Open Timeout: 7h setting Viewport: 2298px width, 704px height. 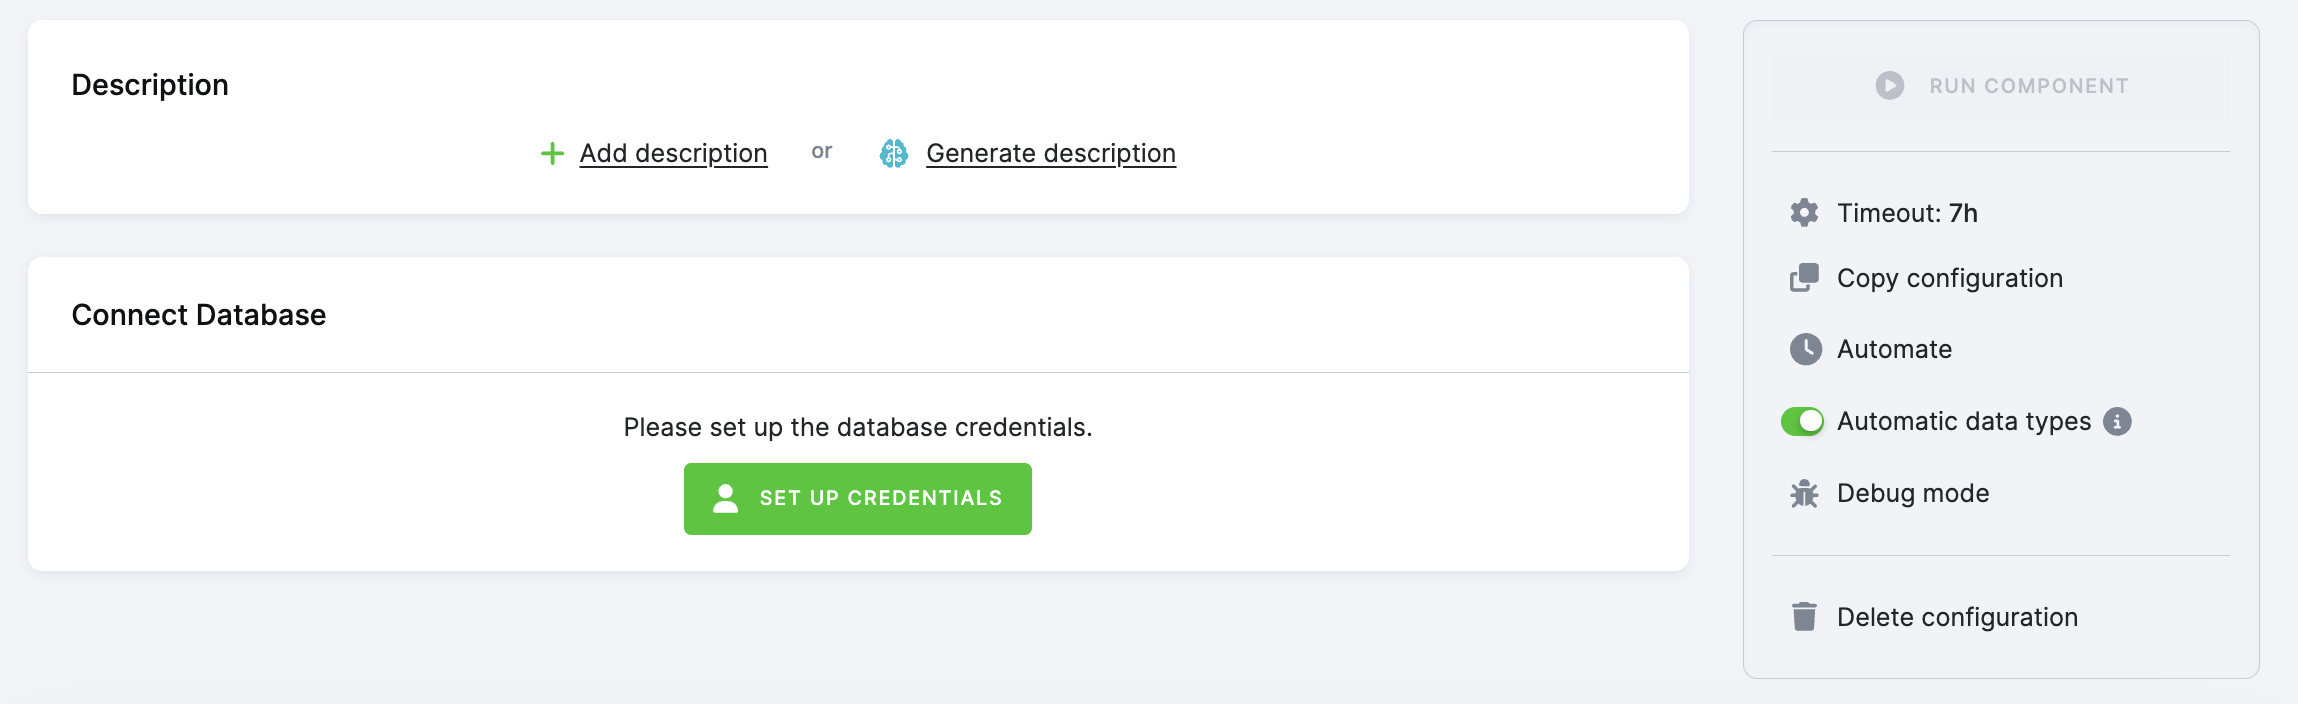(1906, 213)
